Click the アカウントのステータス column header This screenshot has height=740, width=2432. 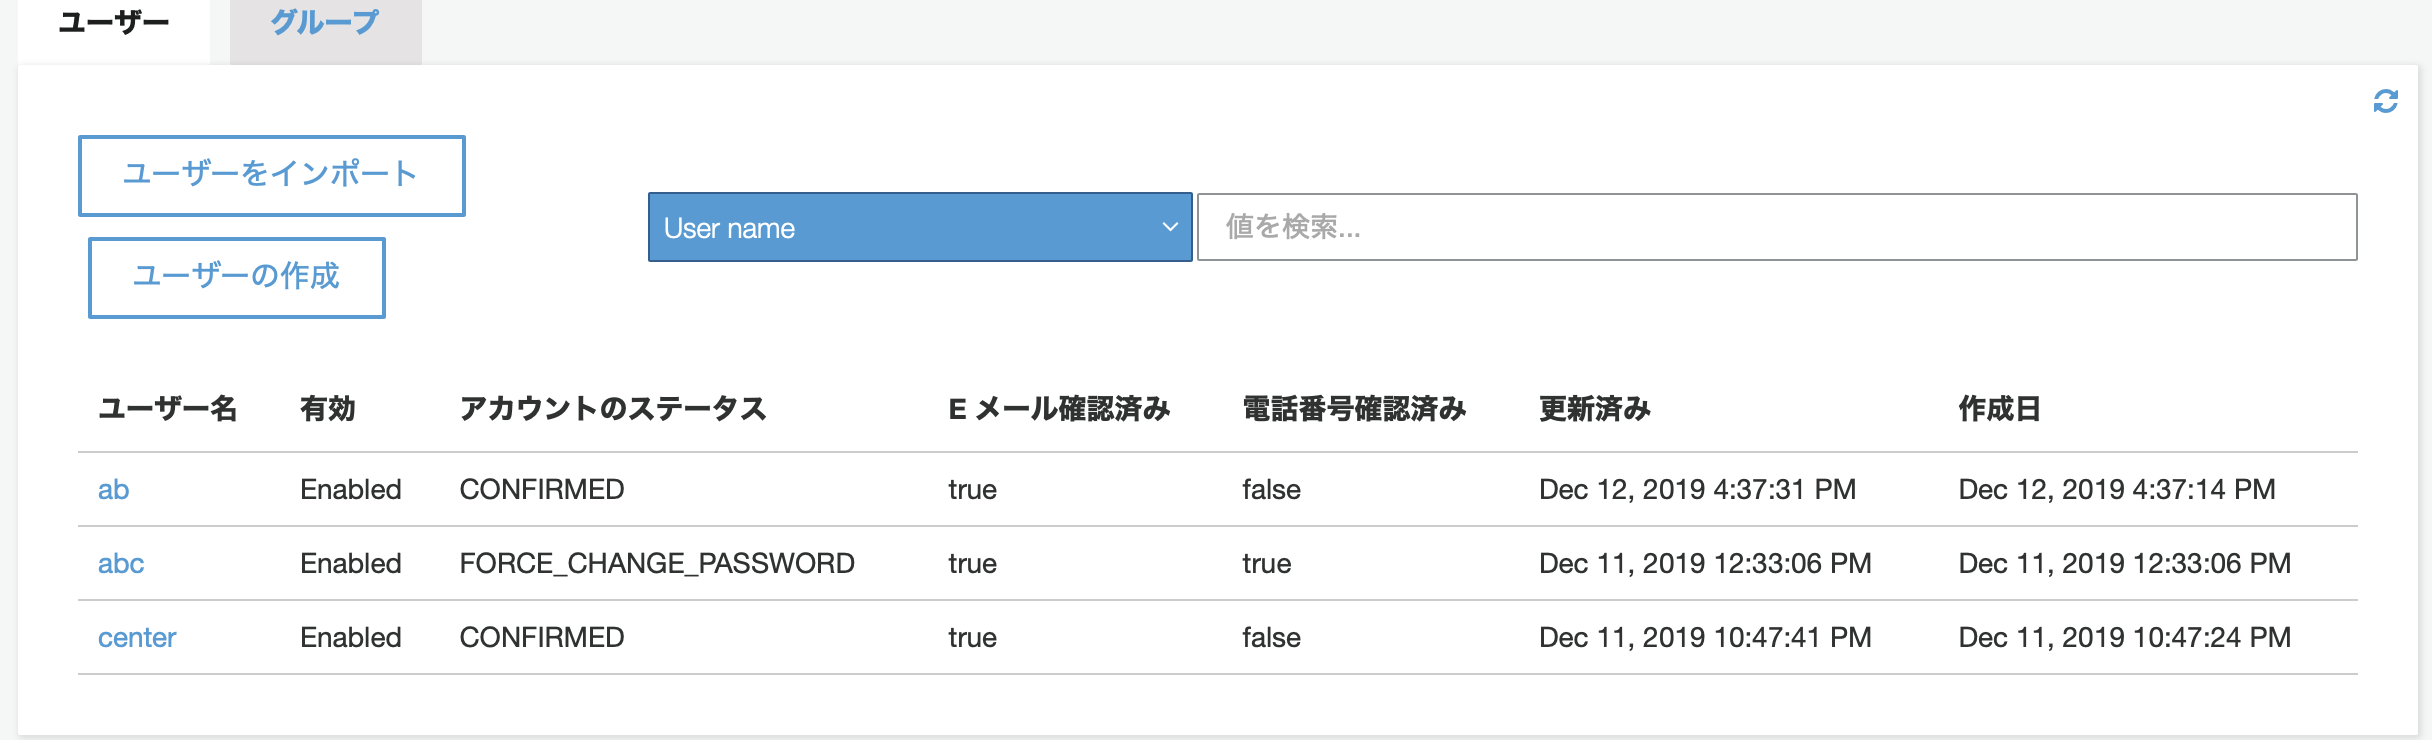[x=613, y=408]
